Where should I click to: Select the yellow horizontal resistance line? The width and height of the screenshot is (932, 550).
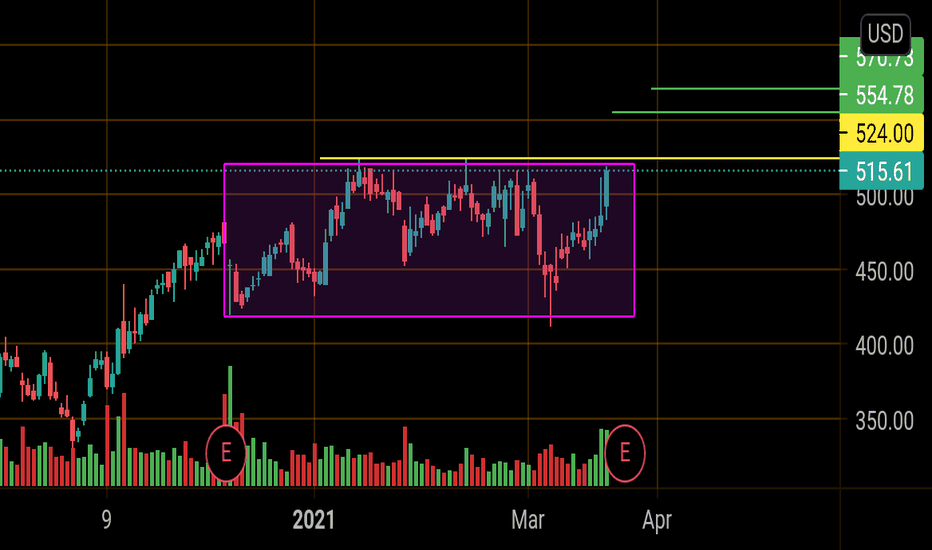(580, 158)
